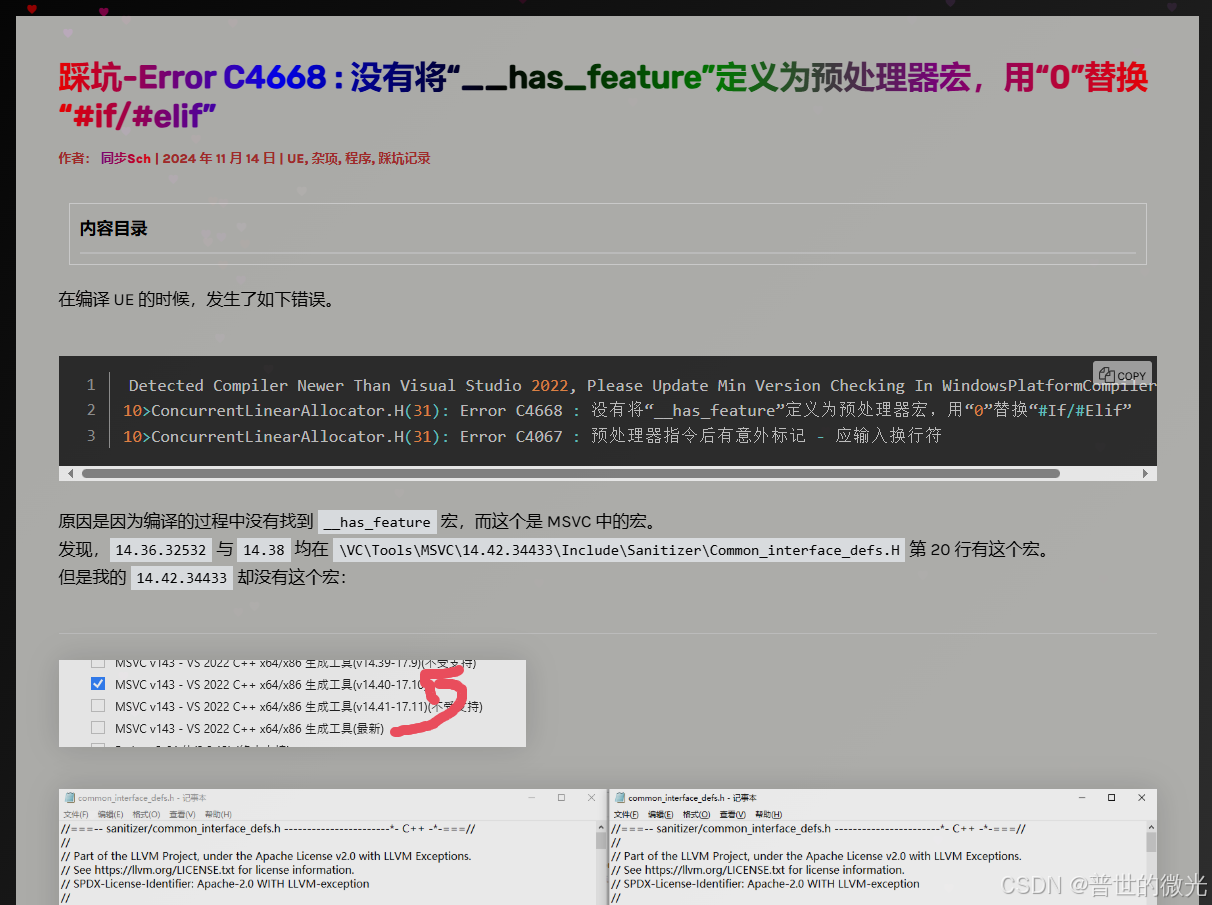Image resolution: width=1212 pixels, height=905 pixels.
Task: Click the inline code __has_feature in the paragraph
Action: [x=377, y=522]
